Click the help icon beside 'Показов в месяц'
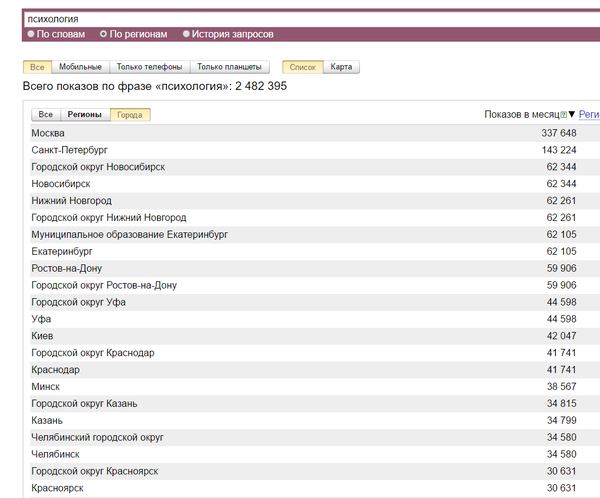Image resolution: width=600 pixels, height=498 pixels. [x=563, y=115]
